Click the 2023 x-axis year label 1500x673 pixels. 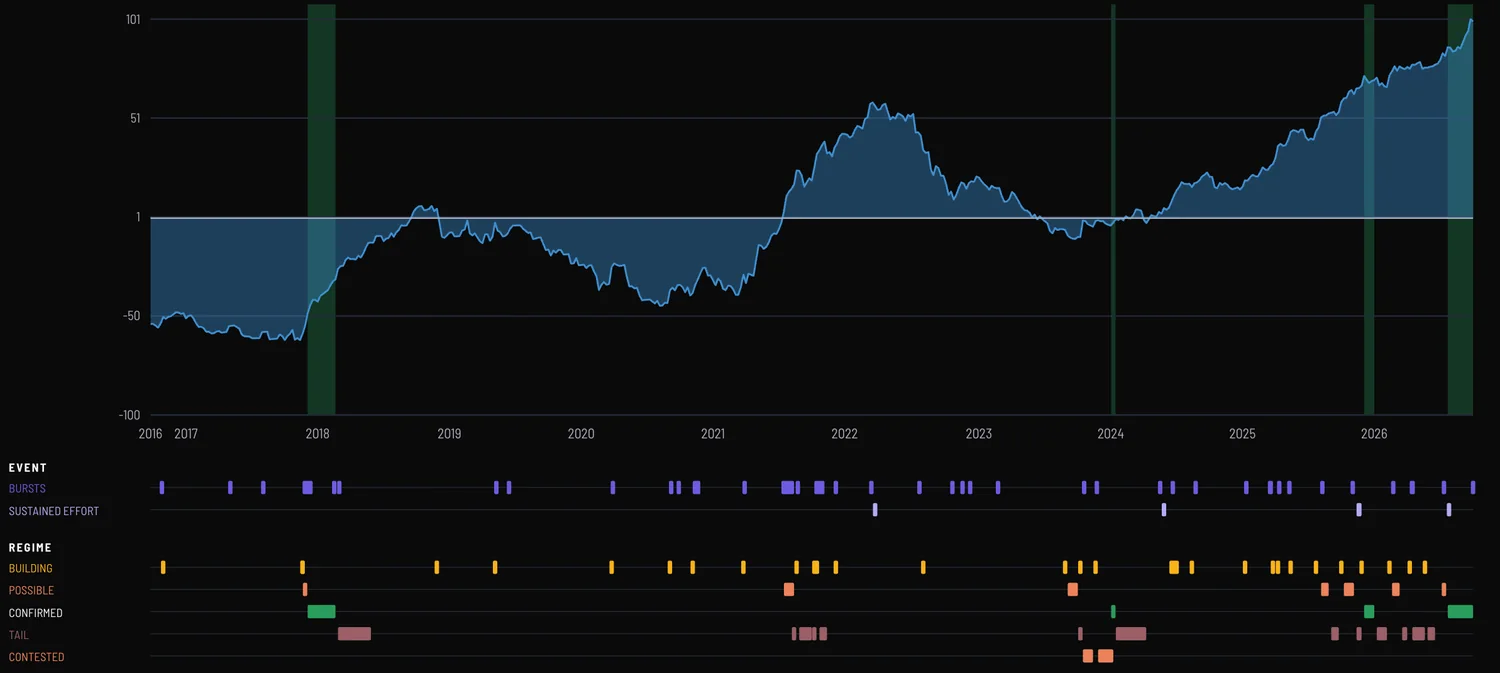(979, 434)
